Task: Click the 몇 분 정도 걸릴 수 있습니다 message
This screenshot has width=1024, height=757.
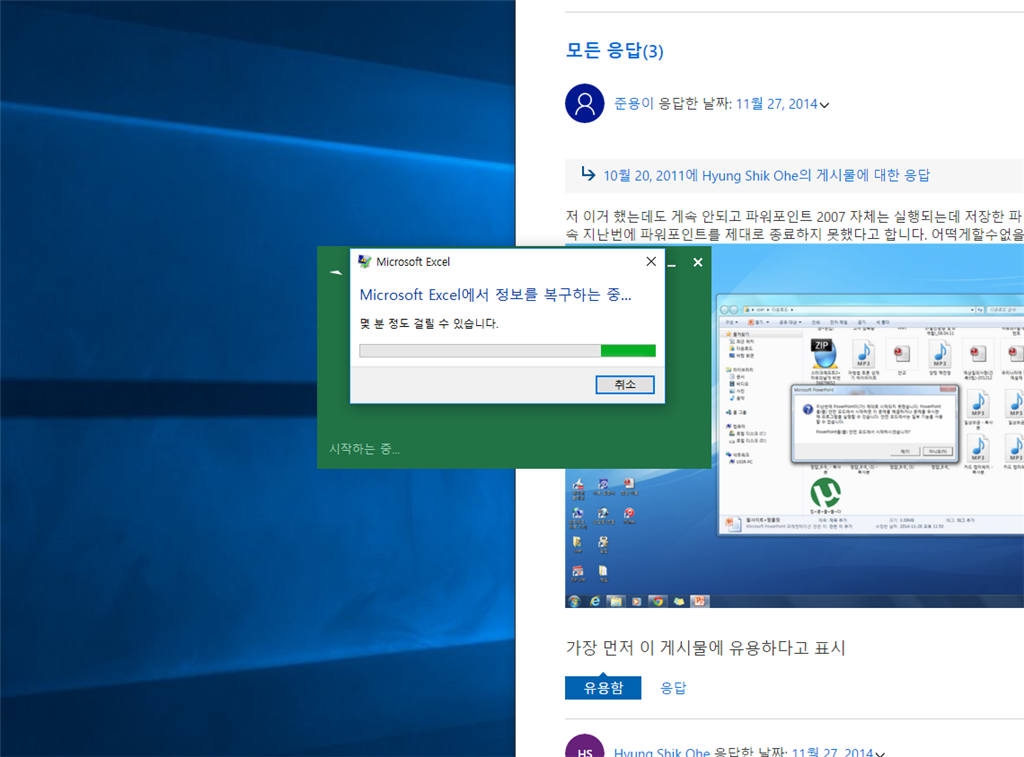Action: pyautogui.click(x=429, y=323)
